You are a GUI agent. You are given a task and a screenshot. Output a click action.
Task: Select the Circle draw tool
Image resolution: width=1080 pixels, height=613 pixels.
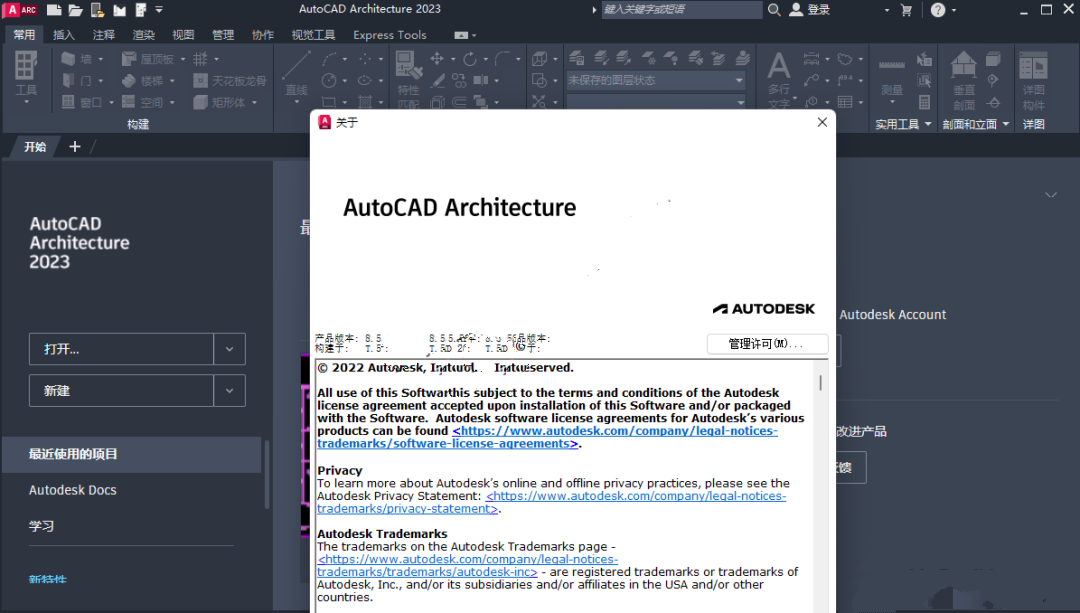click(x=329, y=81)
